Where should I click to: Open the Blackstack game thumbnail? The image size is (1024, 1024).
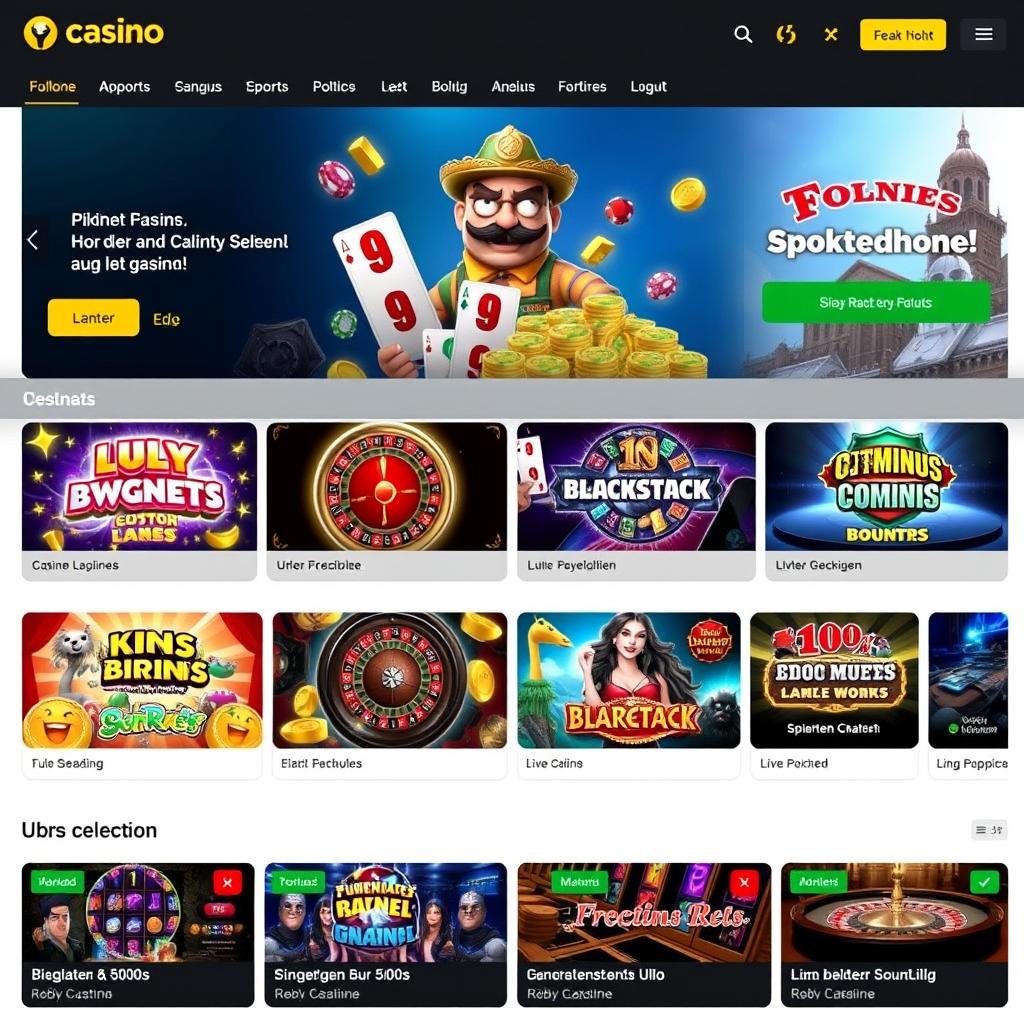636,487
